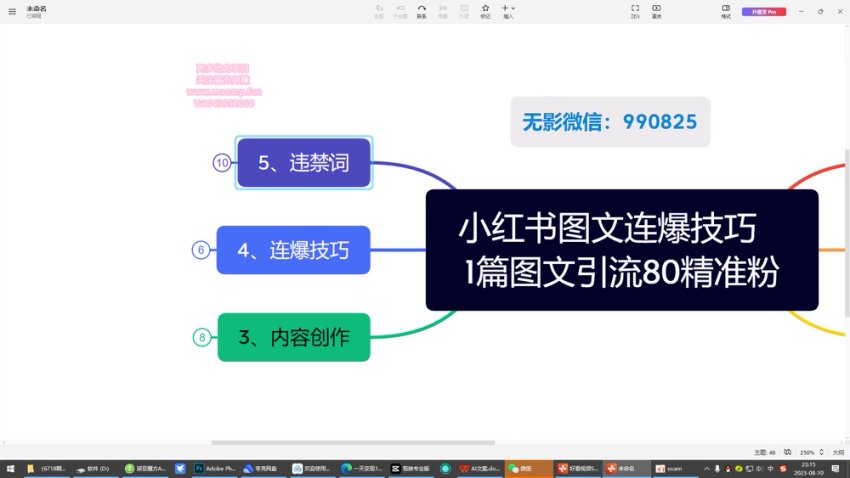The height and width of the screenshot is (478, 850).
Task: Expand branch count 6 beside 4、连爆技巧
Action: 201,250
